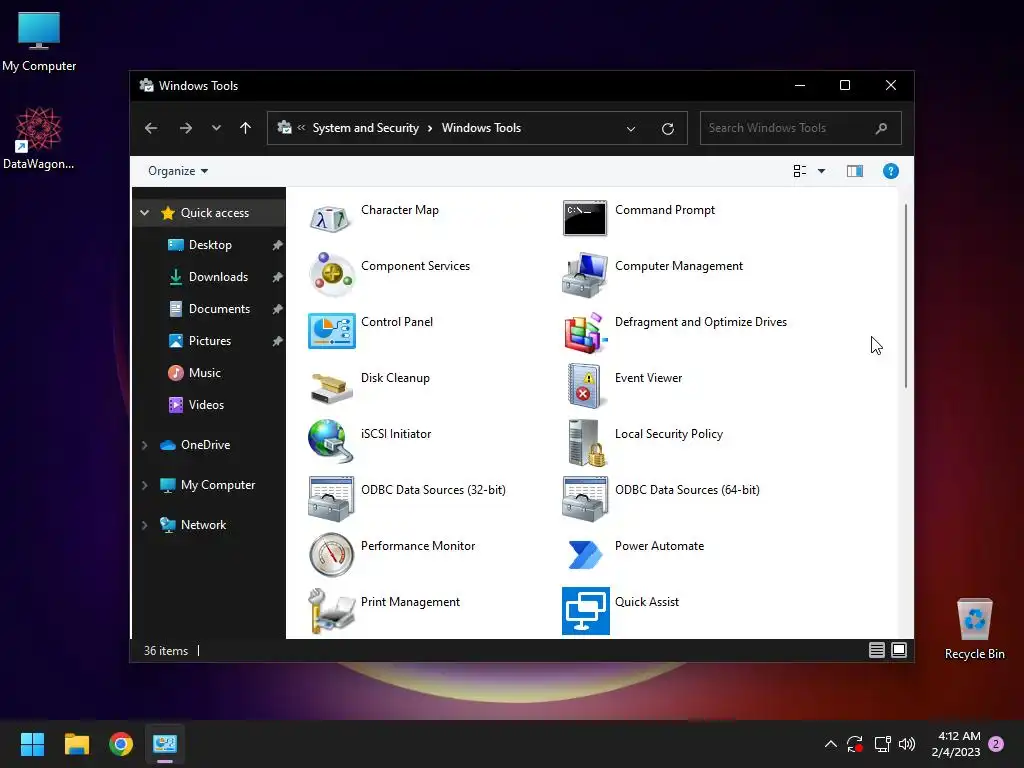This screenshot has height=768, width=1024.
Task: Open the Windows Start button
Action: [x=32, y=744]
